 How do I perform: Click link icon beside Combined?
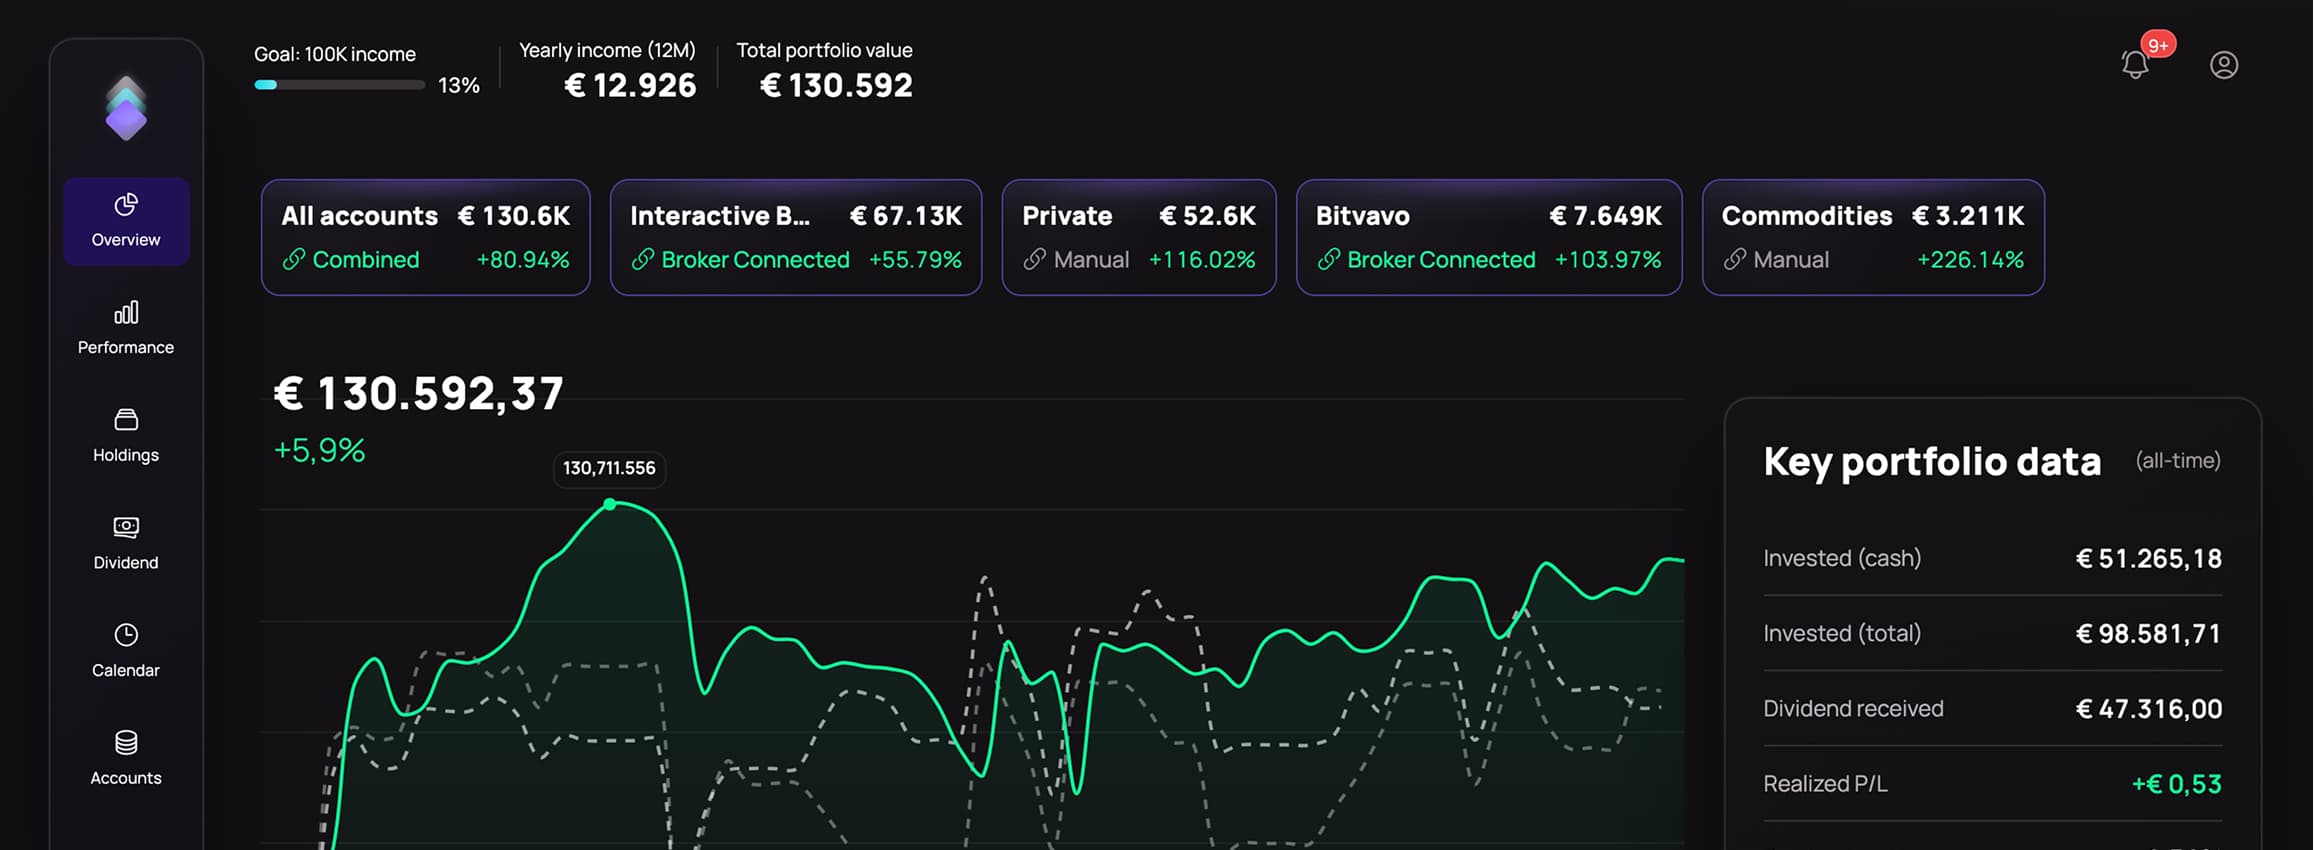click(294, 260)
